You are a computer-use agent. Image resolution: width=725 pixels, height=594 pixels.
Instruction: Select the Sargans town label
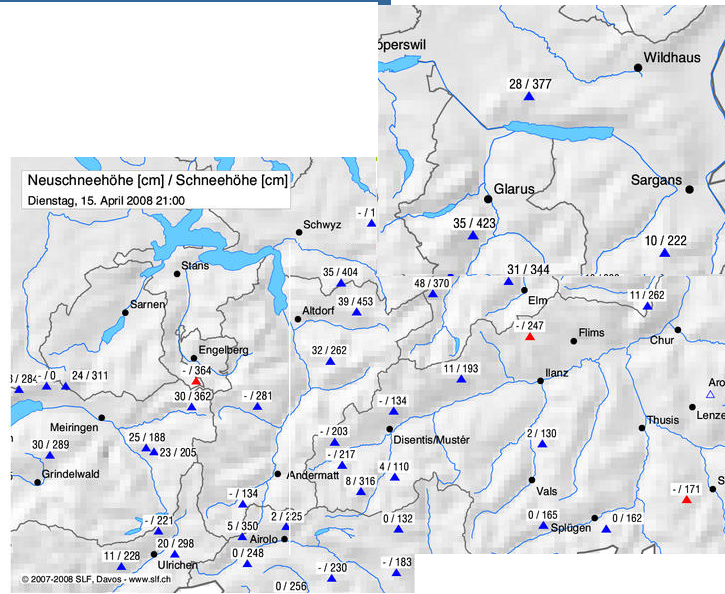[656, 180]
